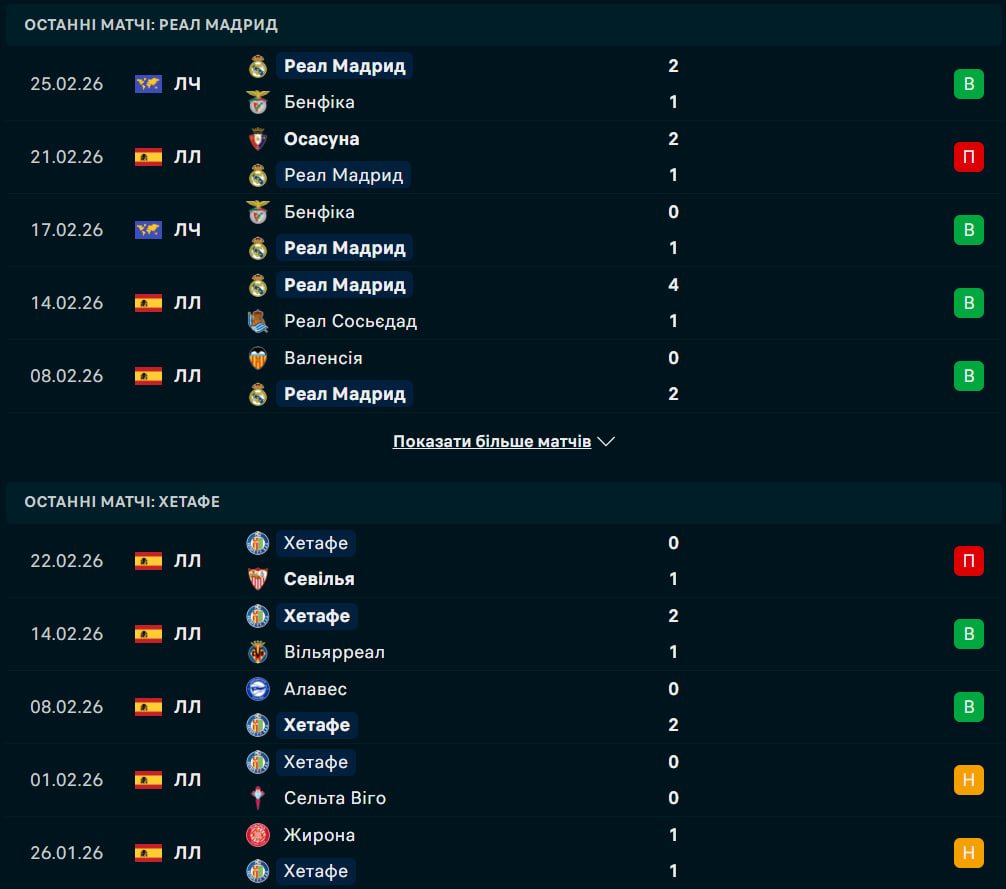Click the Champions League icon on 25.02.26

point(148,84)
